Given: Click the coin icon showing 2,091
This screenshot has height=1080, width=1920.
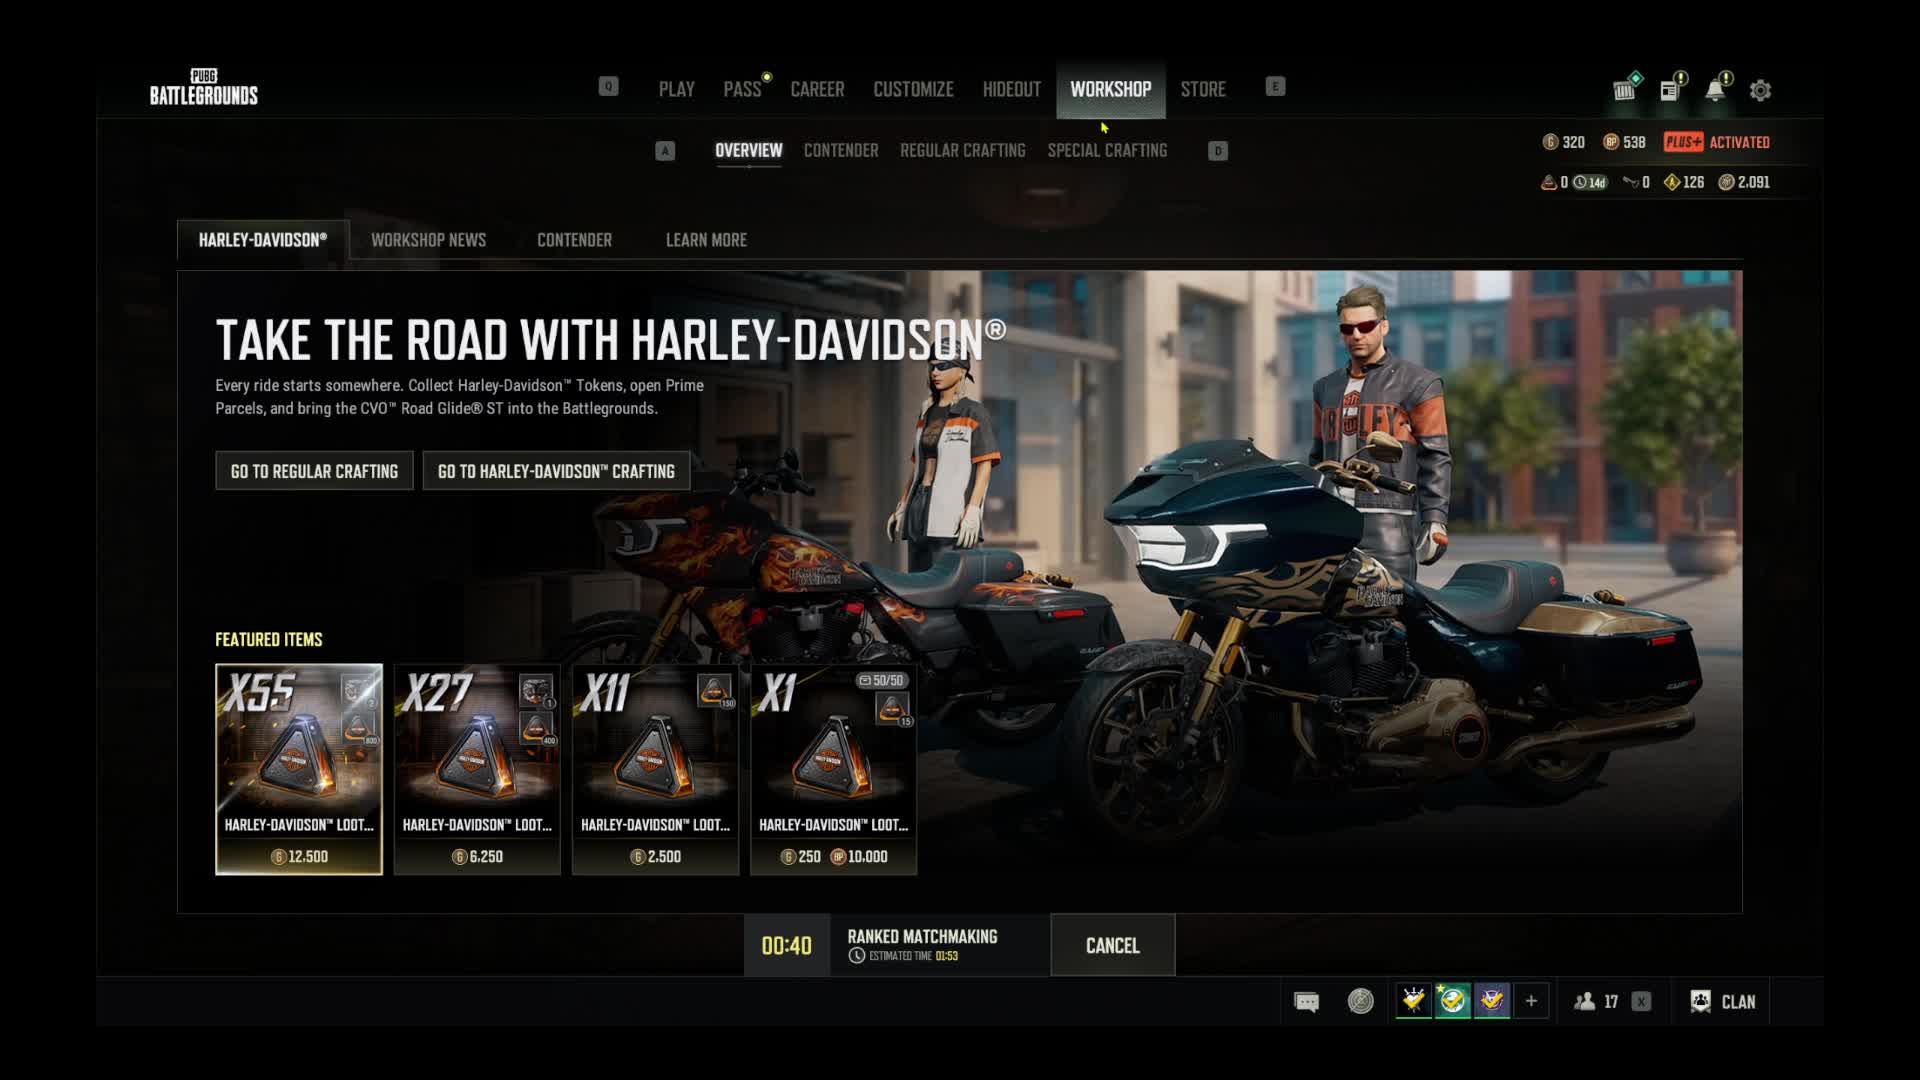Looking at the screenshot, I should coord(1726,182).
